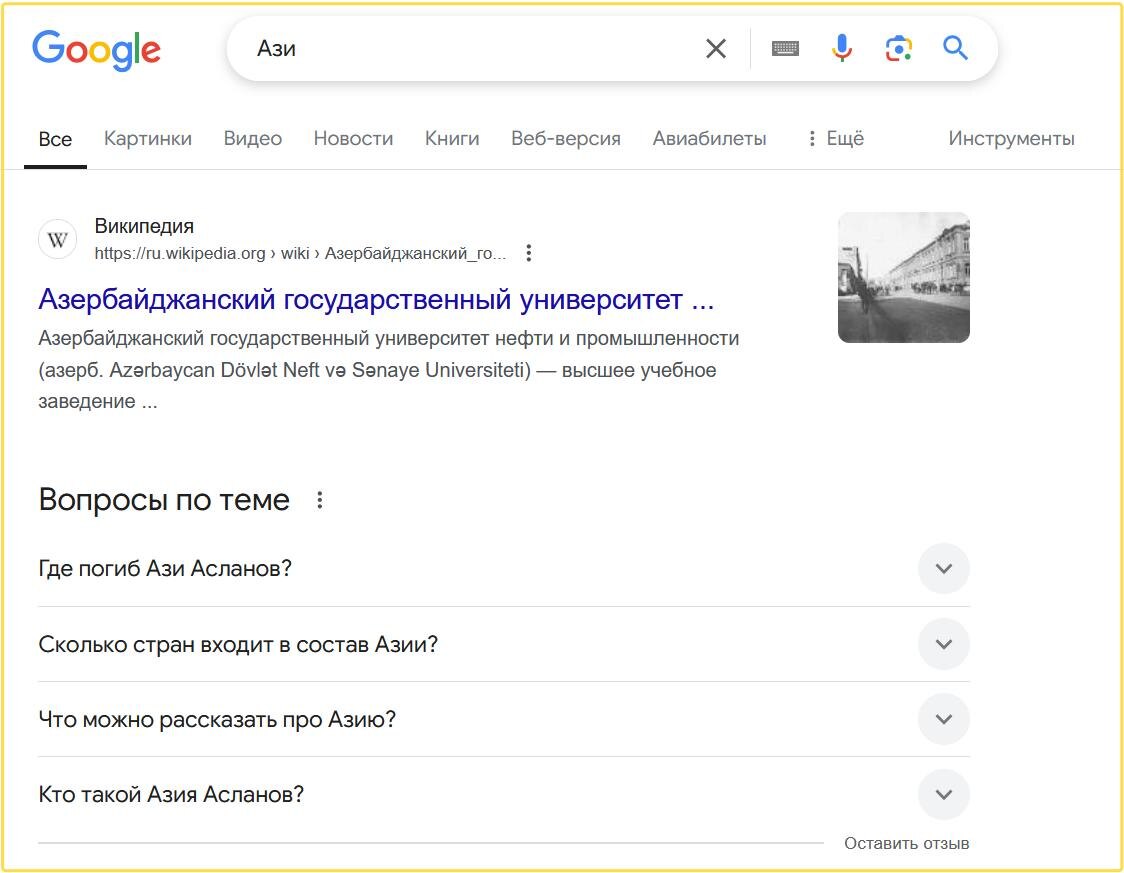Open the three-dot menu beside Вопросы по теме

pos(320,500)
